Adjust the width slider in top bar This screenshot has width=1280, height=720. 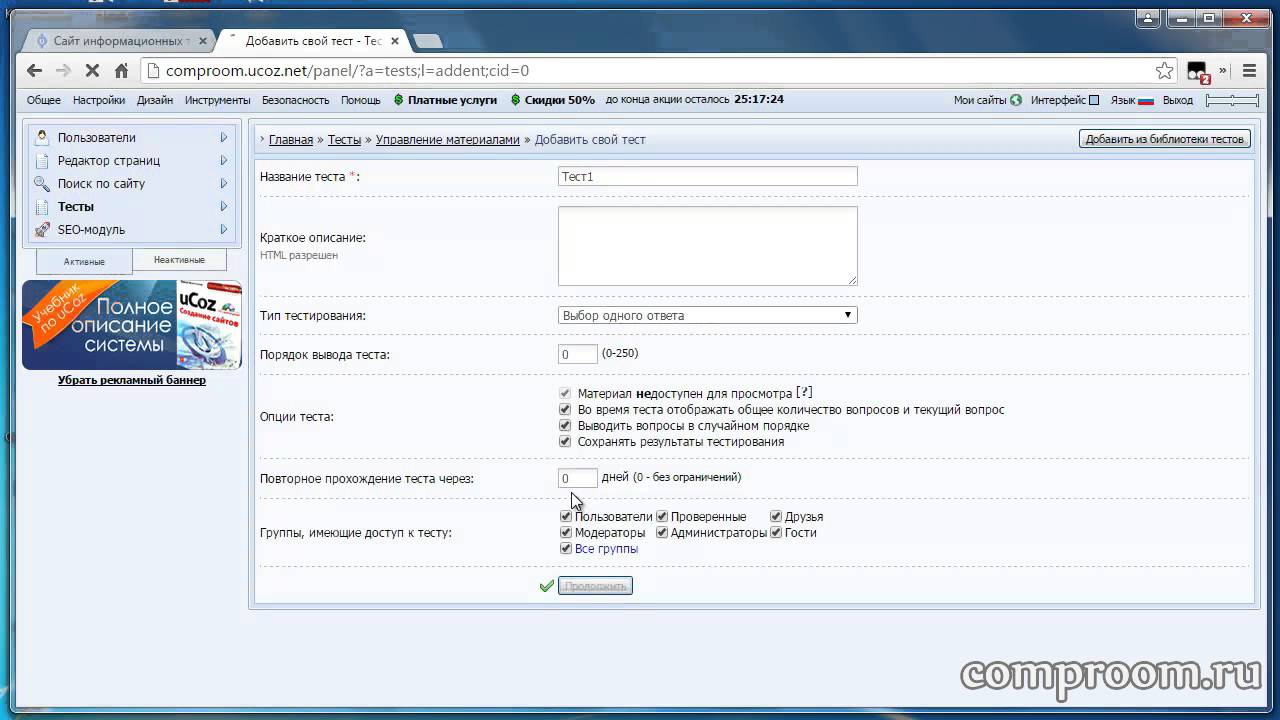tap(1232, 100)
